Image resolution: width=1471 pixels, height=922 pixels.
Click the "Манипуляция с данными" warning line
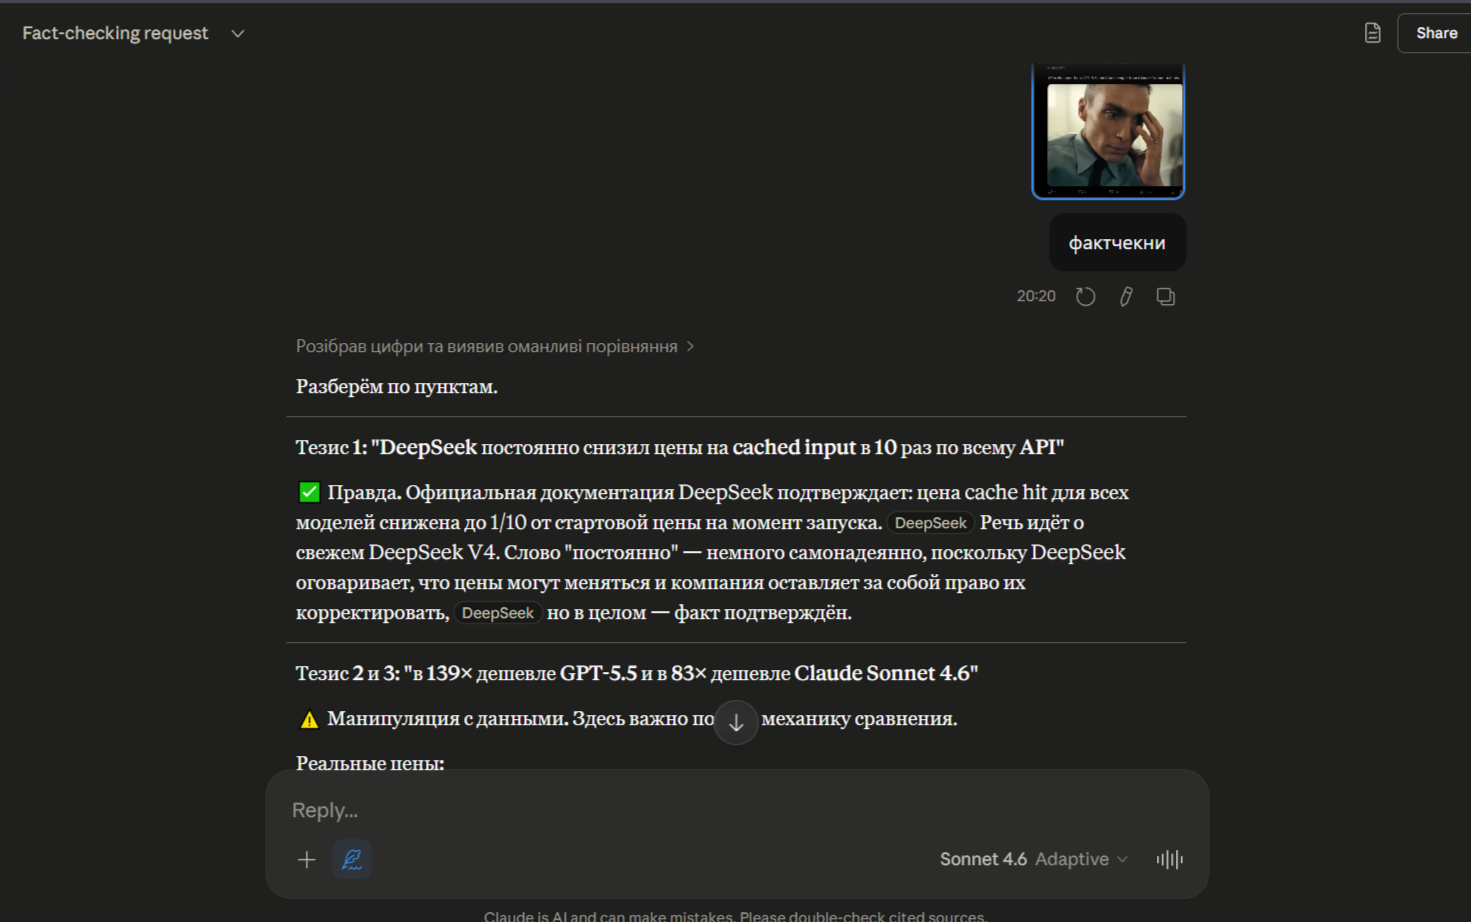coord(627,719)
